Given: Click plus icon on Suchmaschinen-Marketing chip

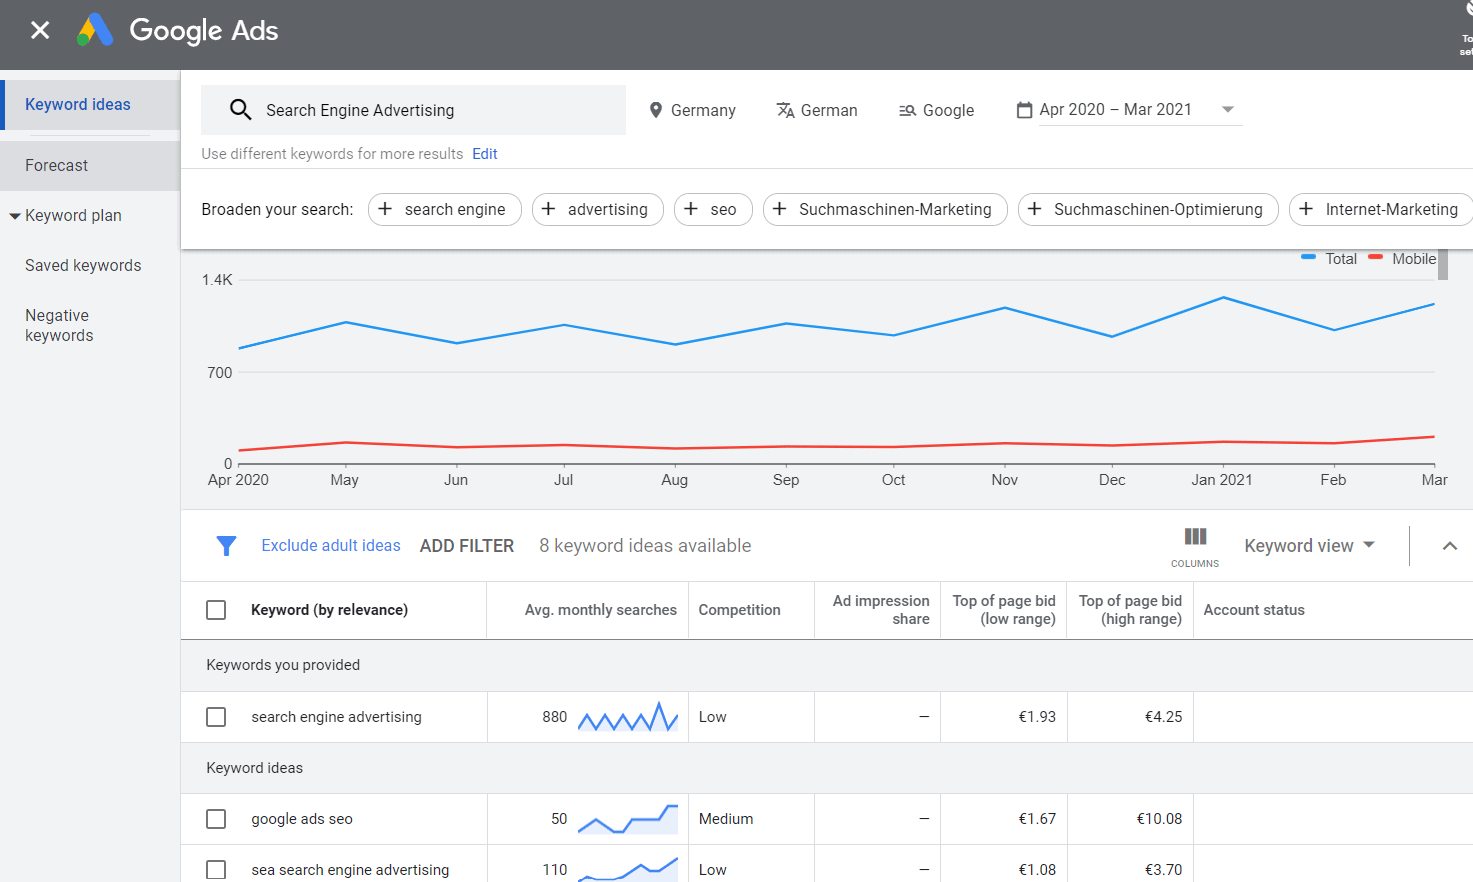Looking at the screenshot, I should click(780, 209).
